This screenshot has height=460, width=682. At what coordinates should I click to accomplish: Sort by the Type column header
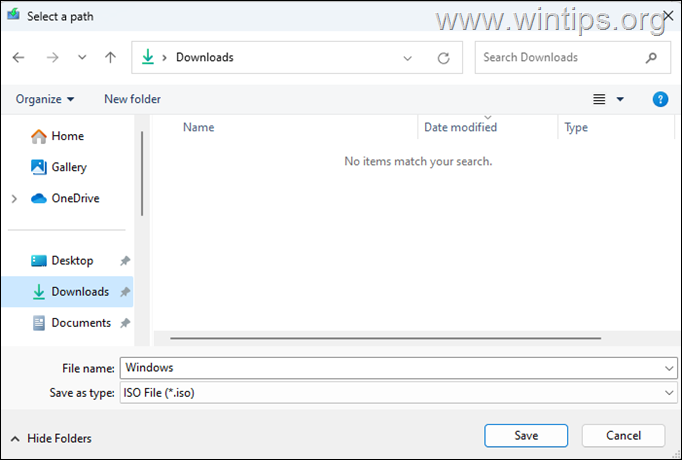click(x=576, y=127)
